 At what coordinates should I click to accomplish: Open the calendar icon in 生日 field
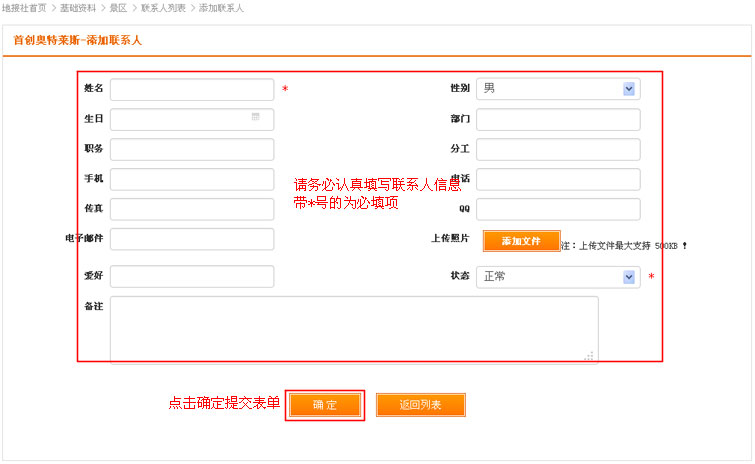[256, 118]
